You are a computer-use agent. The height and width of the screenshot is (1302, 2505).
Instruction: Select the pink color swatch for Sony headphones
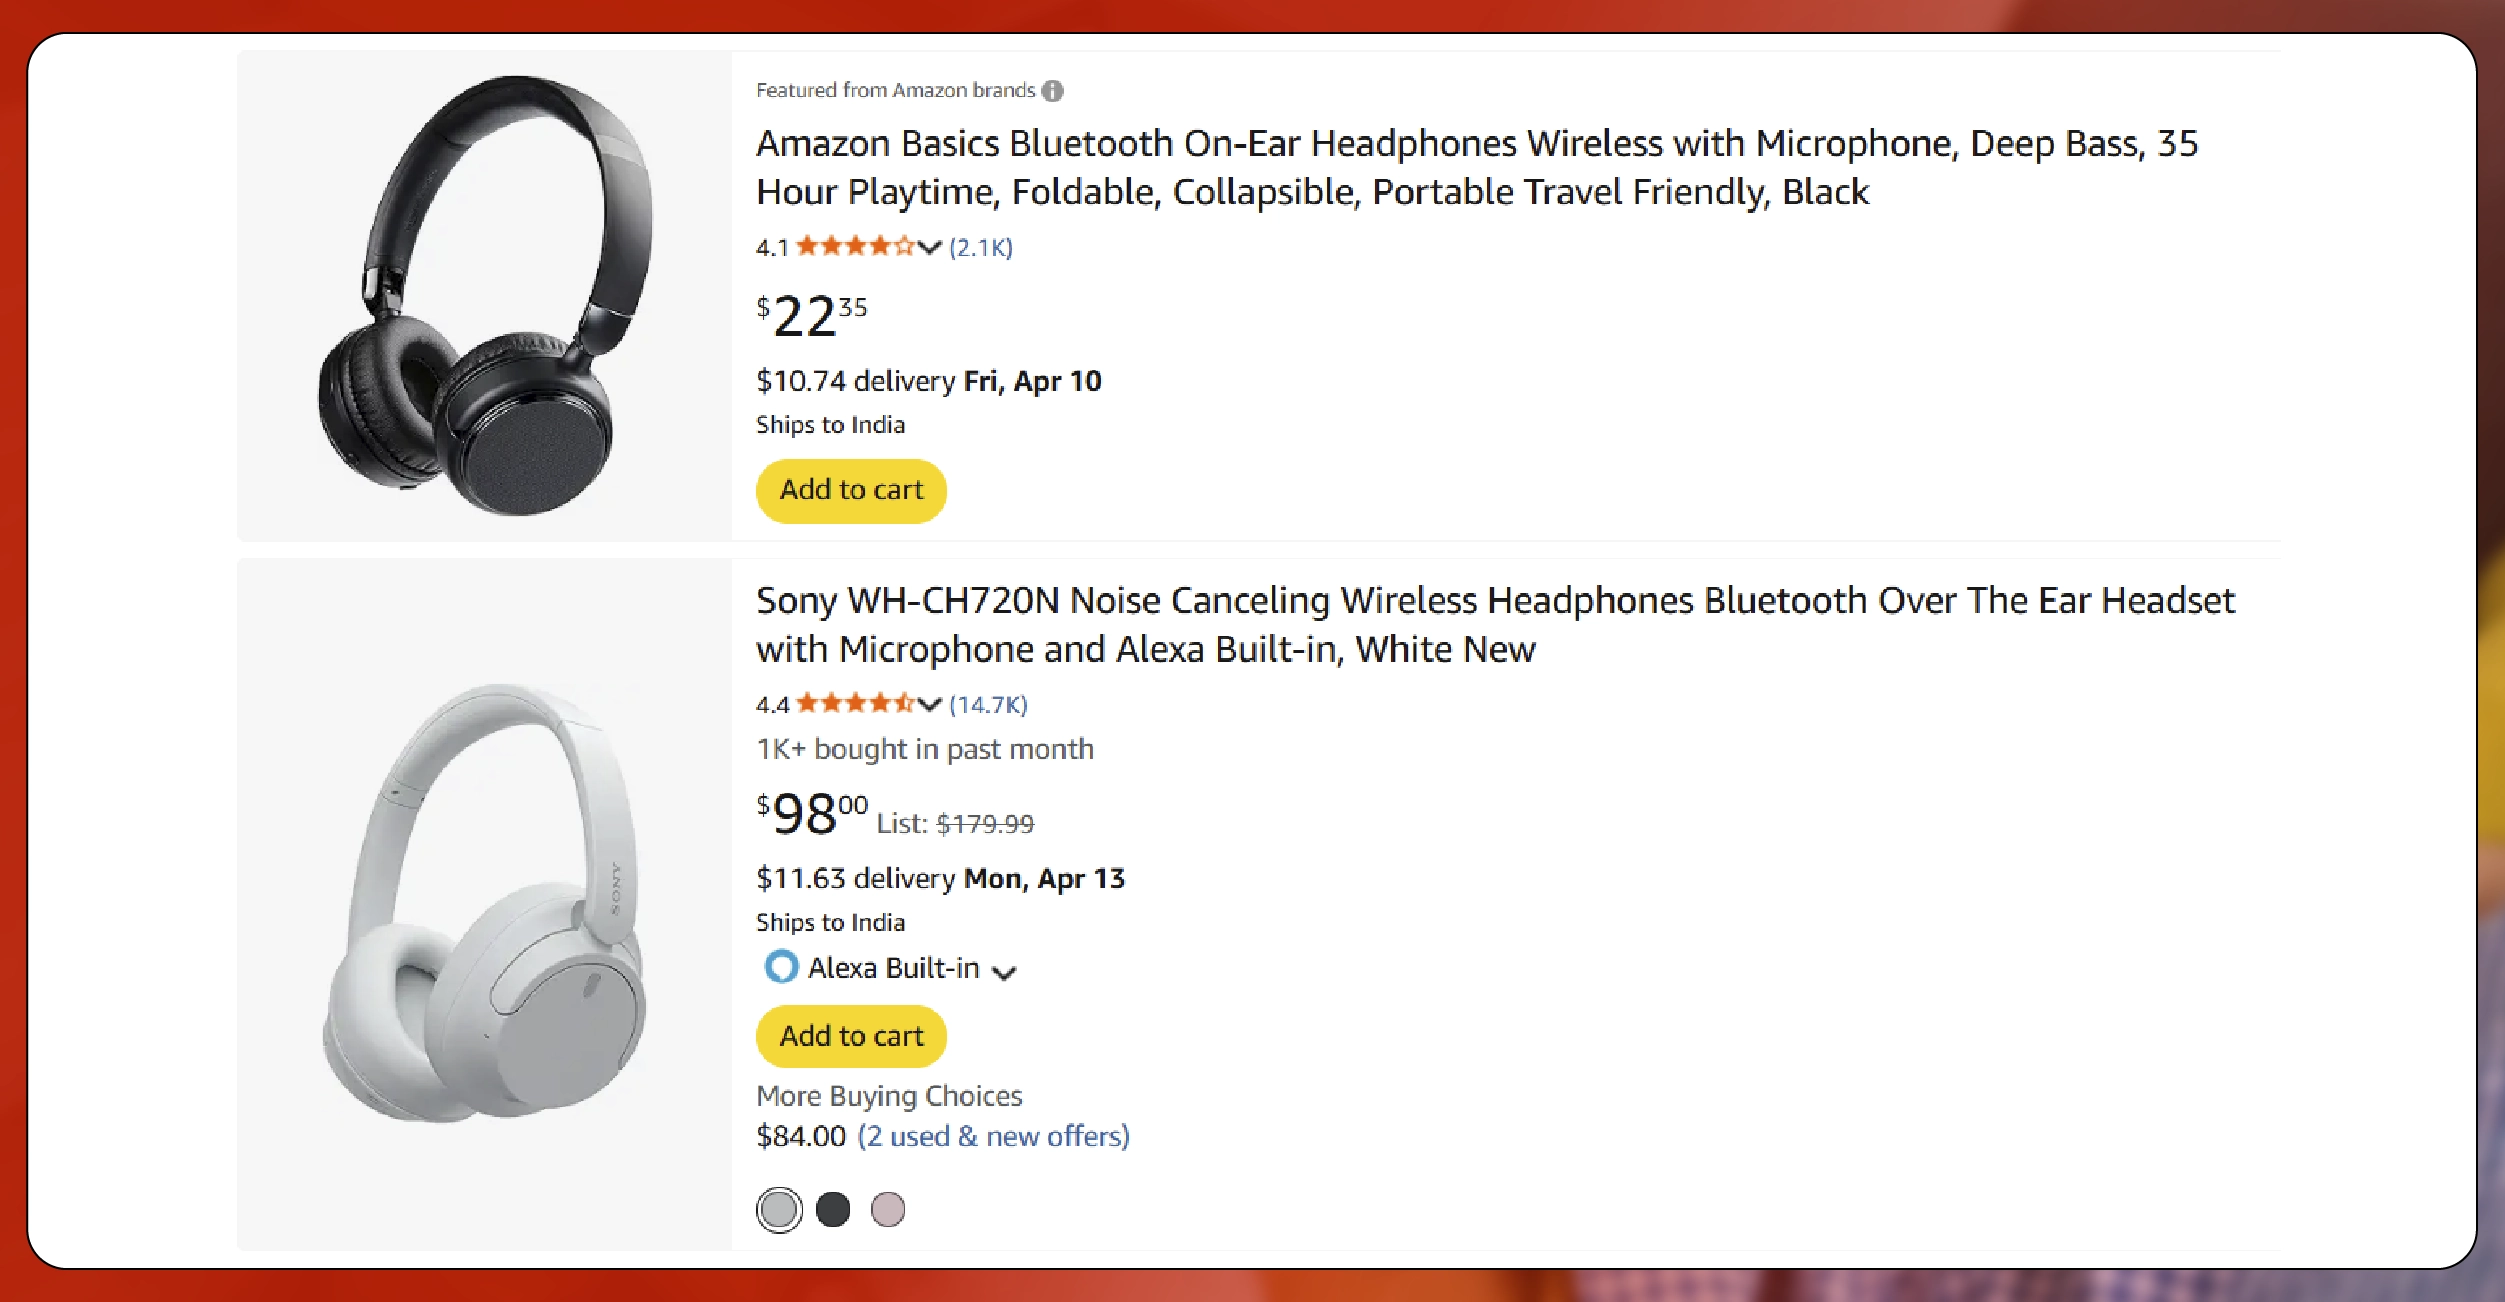(889, 1209)
